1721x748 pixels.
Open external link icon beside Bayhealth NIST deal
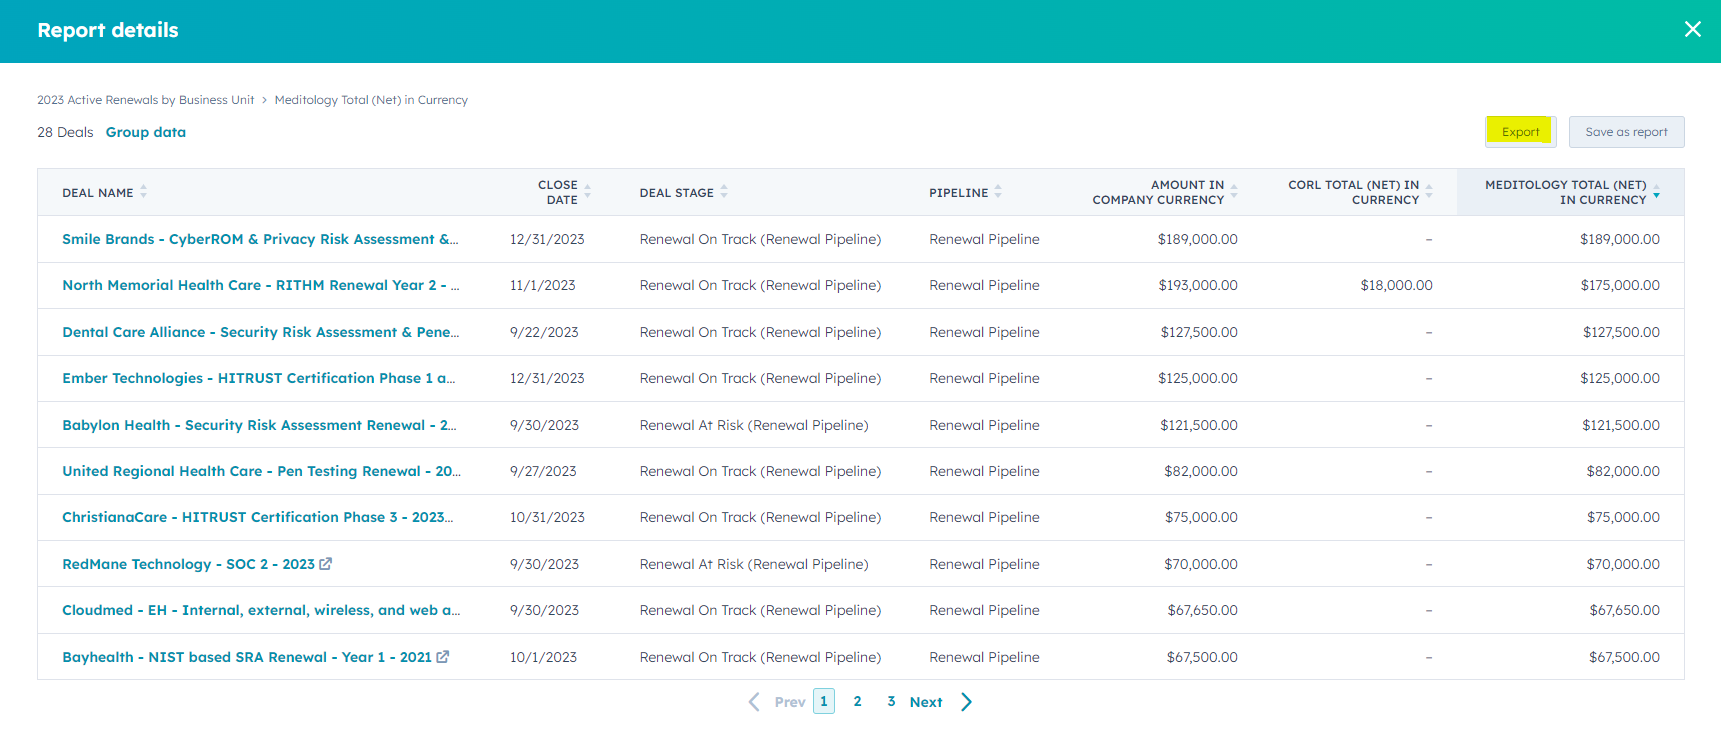[x=443, y=657]
